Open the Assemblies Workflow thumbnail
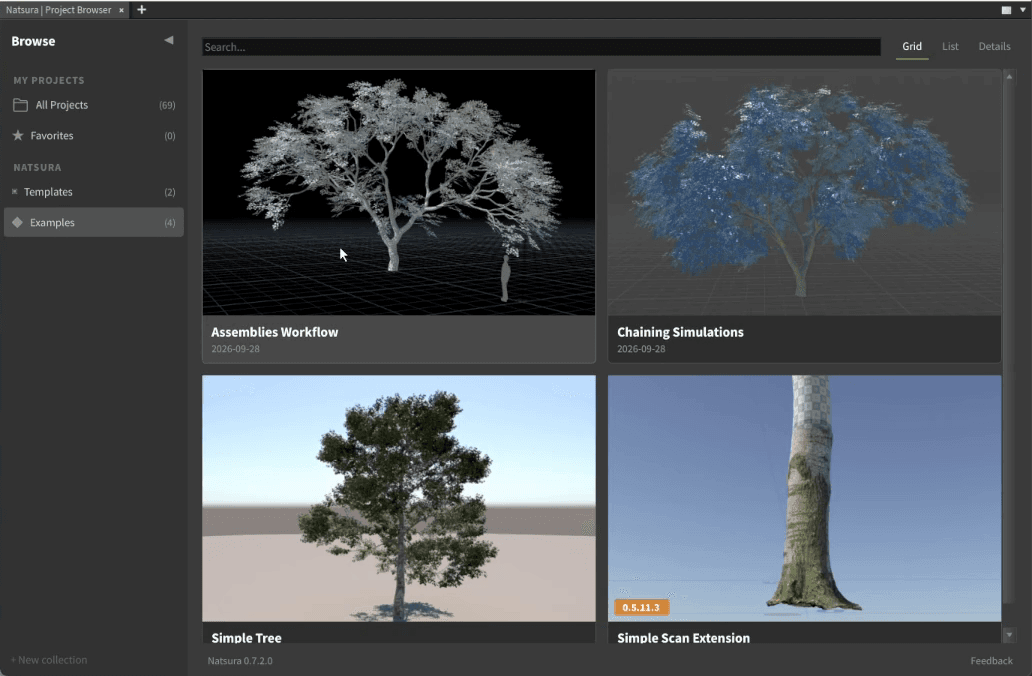The image size is (1032, 676). [x=399, y=192]
